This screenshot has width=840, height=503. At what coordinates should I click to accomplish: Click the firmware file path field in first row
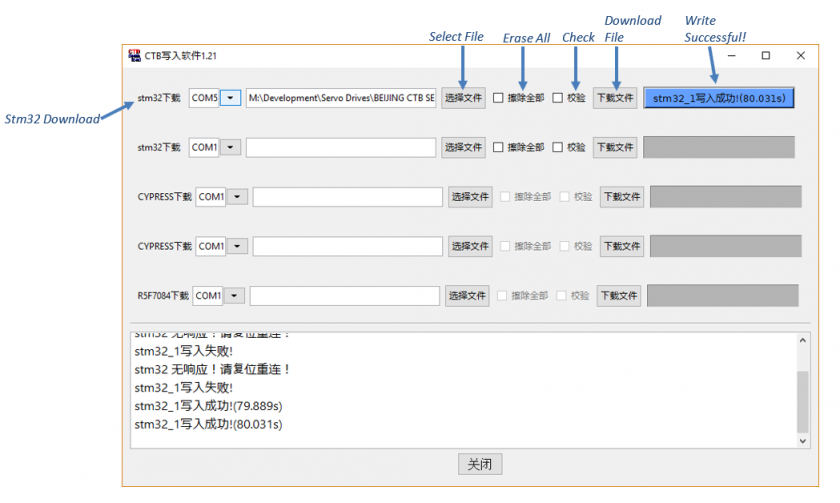[x=341, y=98]
